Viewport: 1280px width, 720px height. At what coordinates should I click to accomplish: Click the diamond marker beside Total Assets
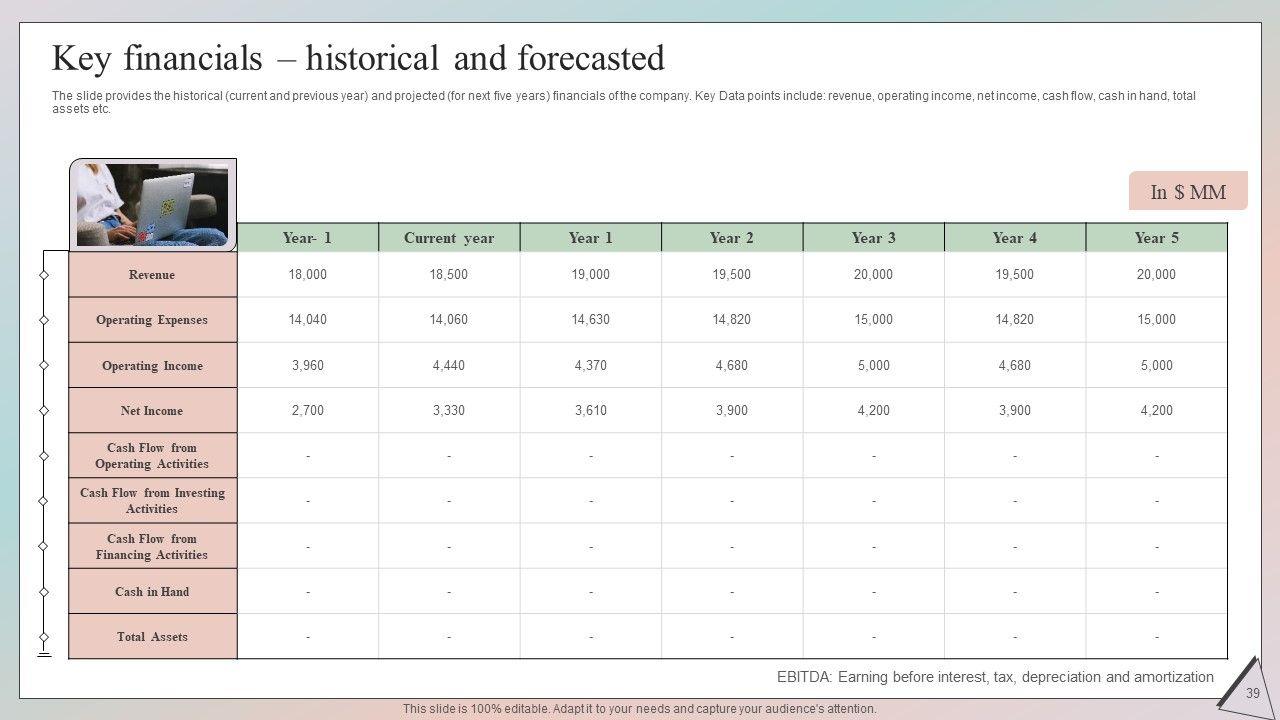44,637
